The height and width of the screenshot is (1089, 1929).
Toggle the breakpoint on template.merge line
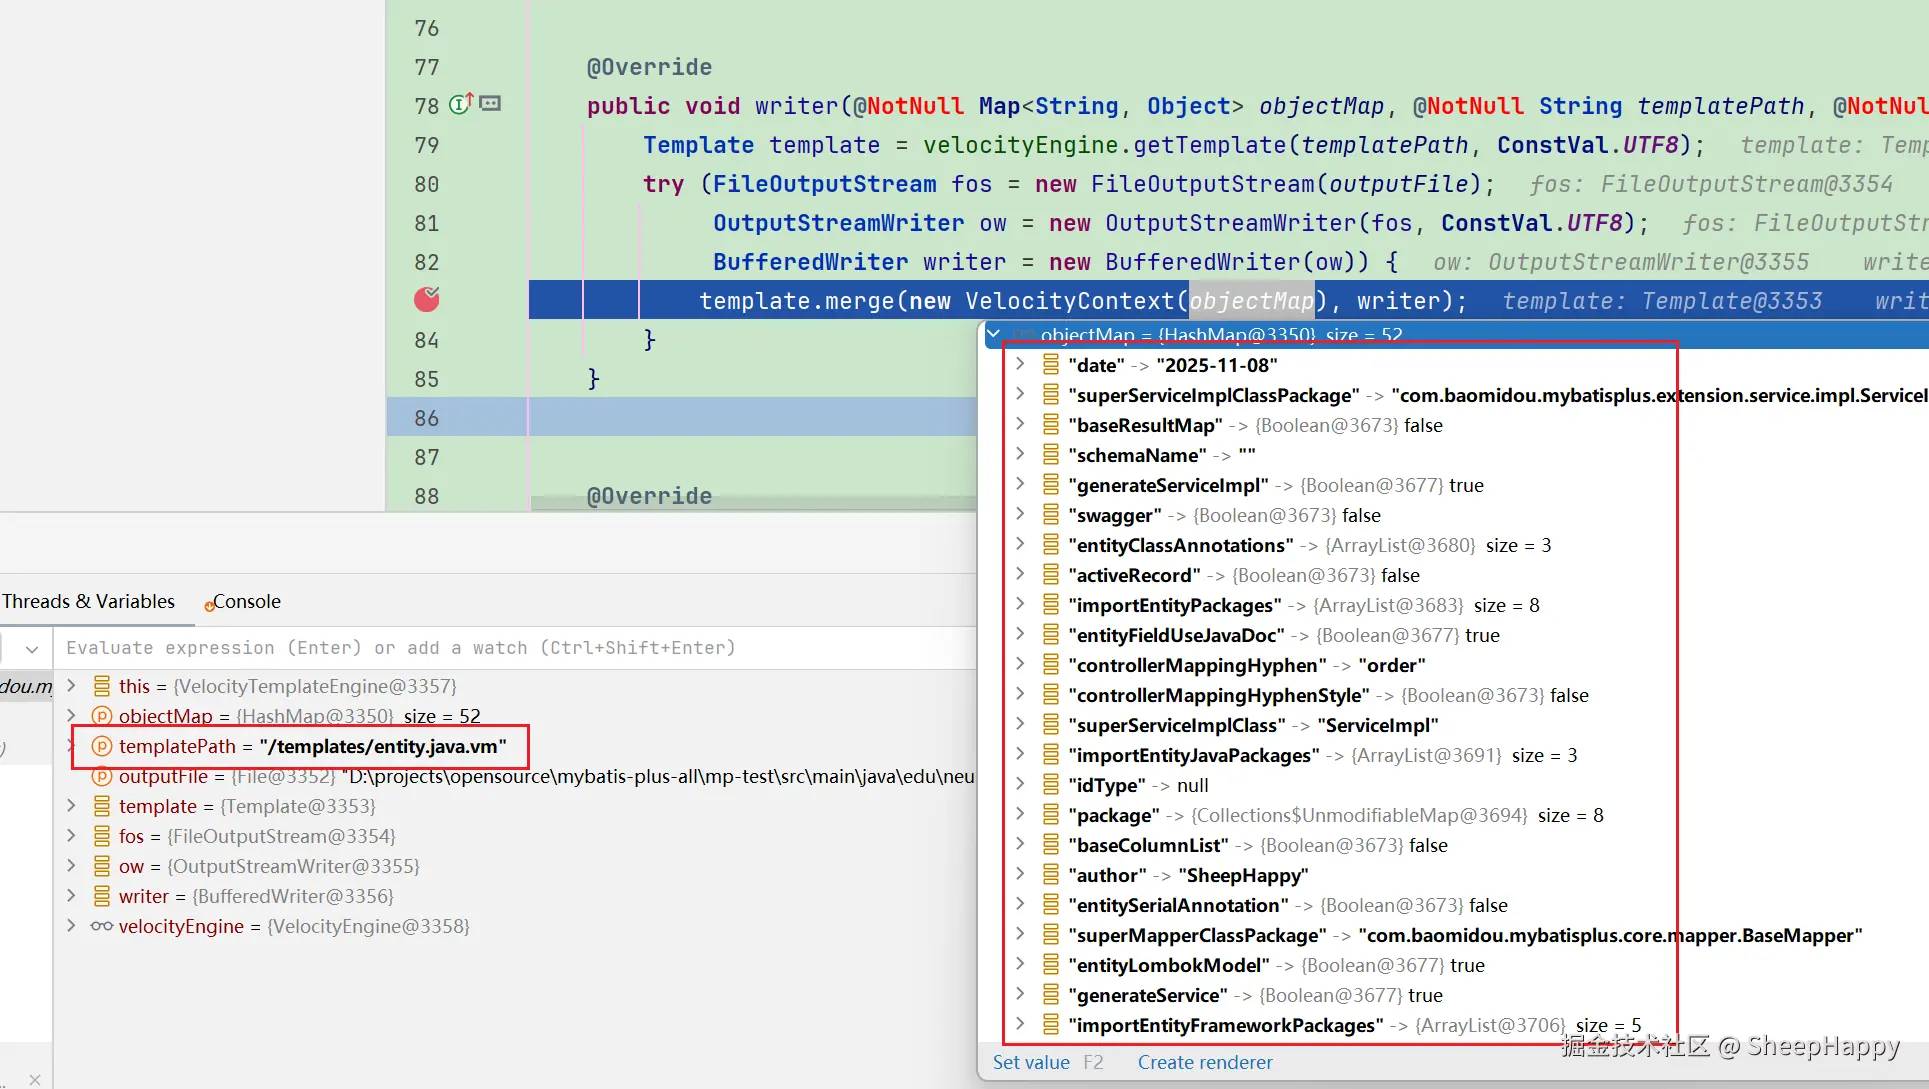[427, 299]
